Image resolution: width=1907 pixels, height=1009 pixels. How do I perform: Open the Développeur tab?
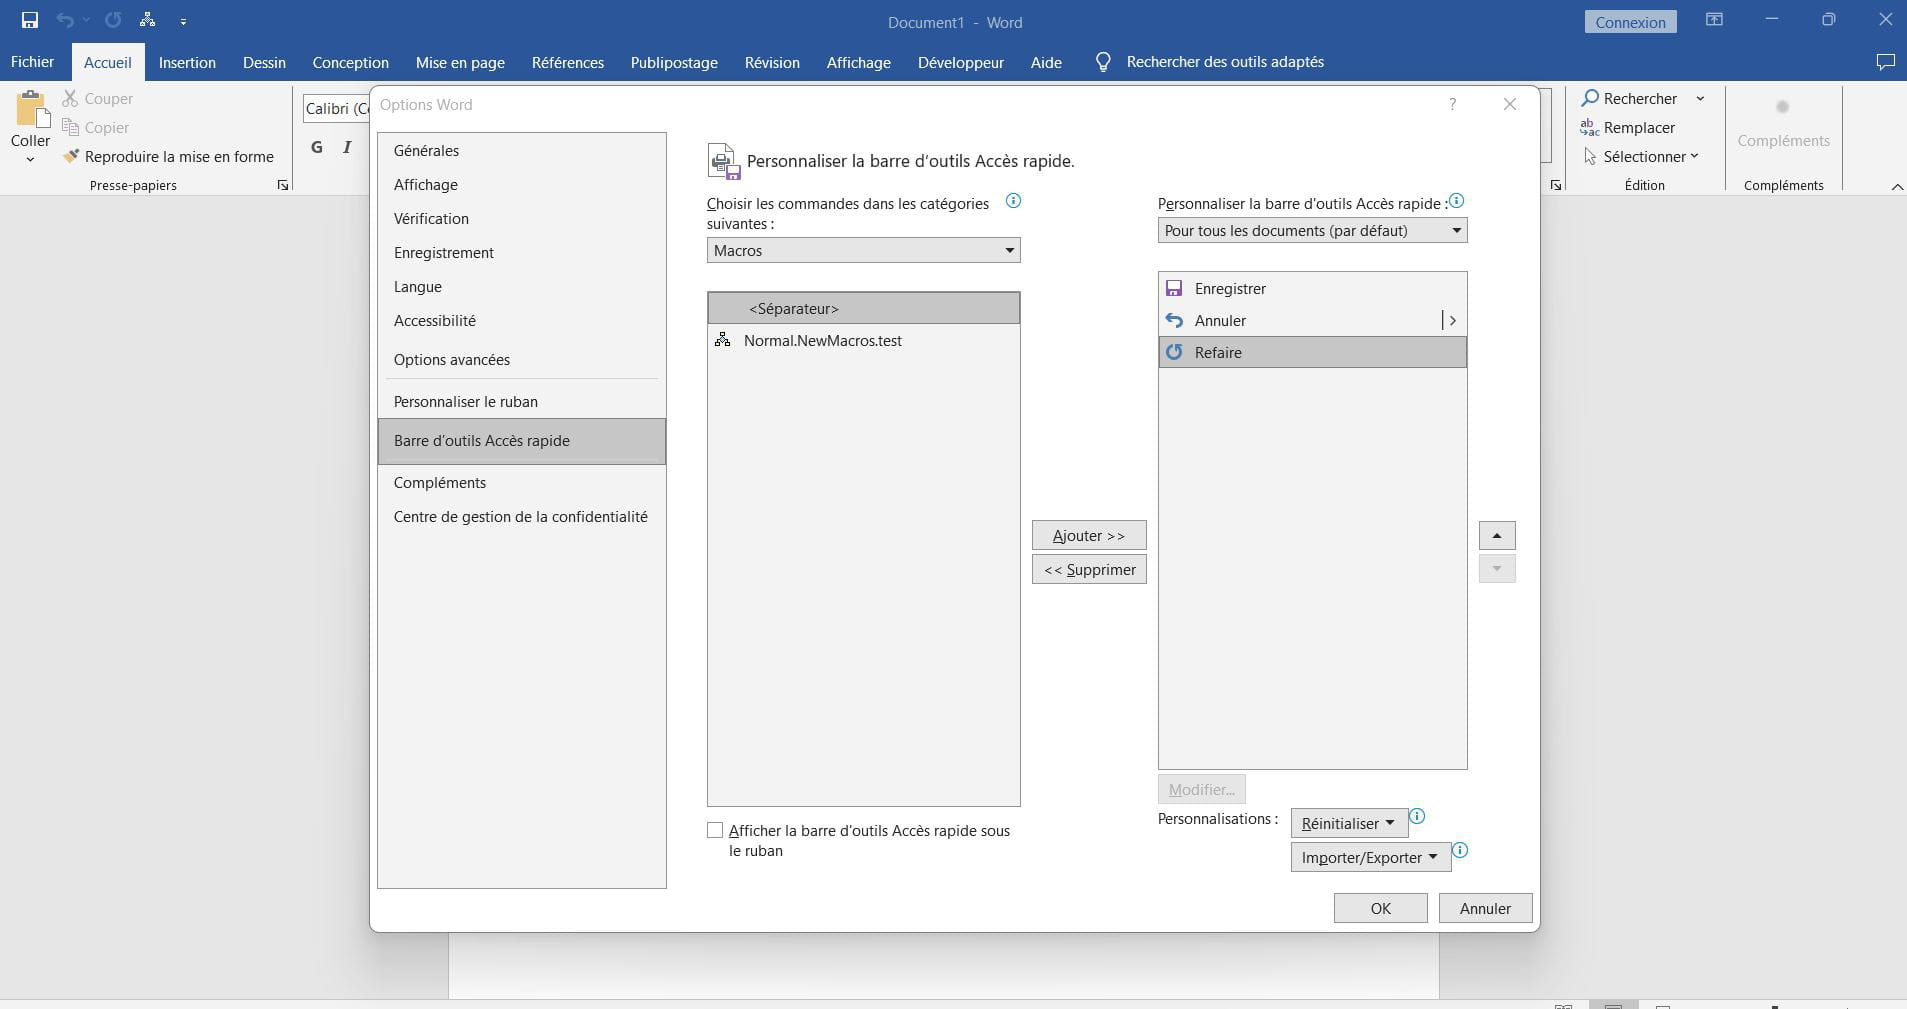point(960,62)
